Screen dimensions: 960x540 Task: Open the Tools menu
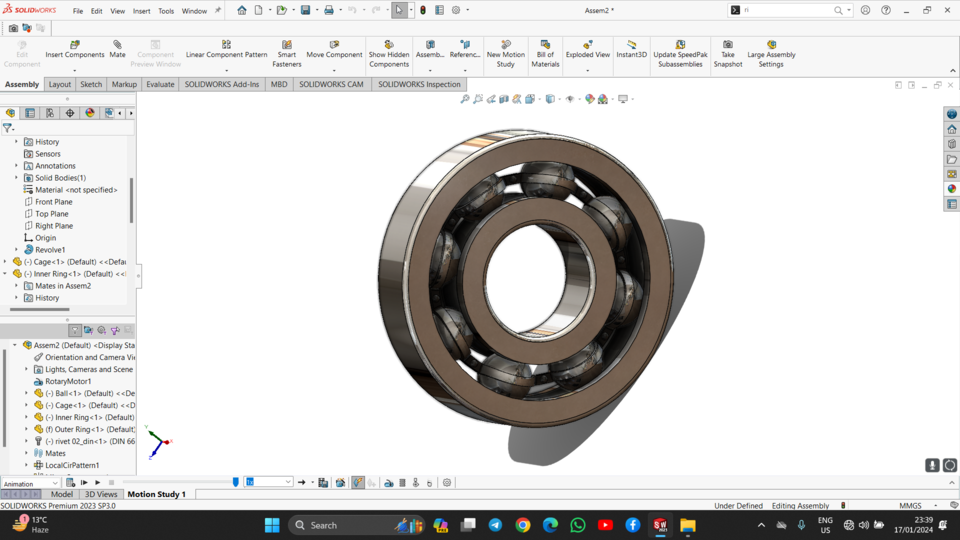(166, 11)
